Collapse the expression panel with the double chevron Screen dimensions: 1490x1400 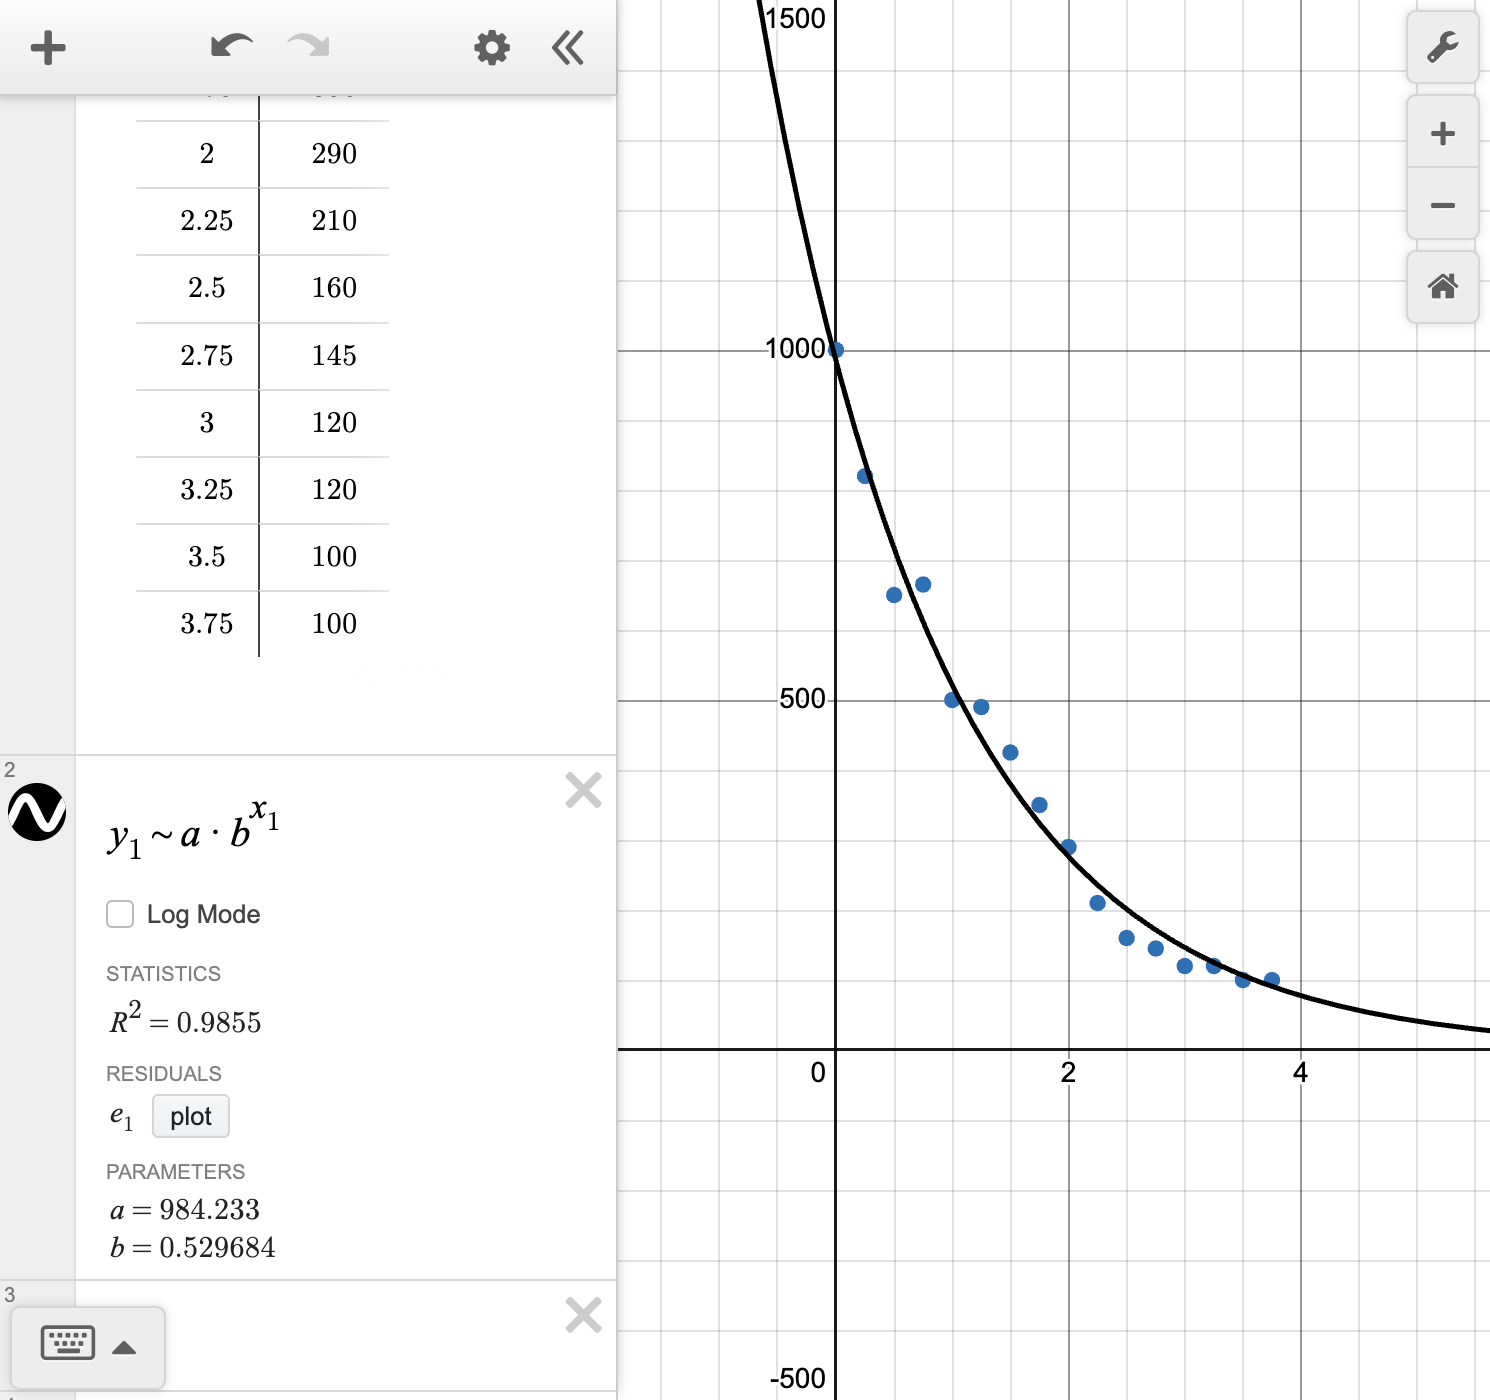coord(567,47)
